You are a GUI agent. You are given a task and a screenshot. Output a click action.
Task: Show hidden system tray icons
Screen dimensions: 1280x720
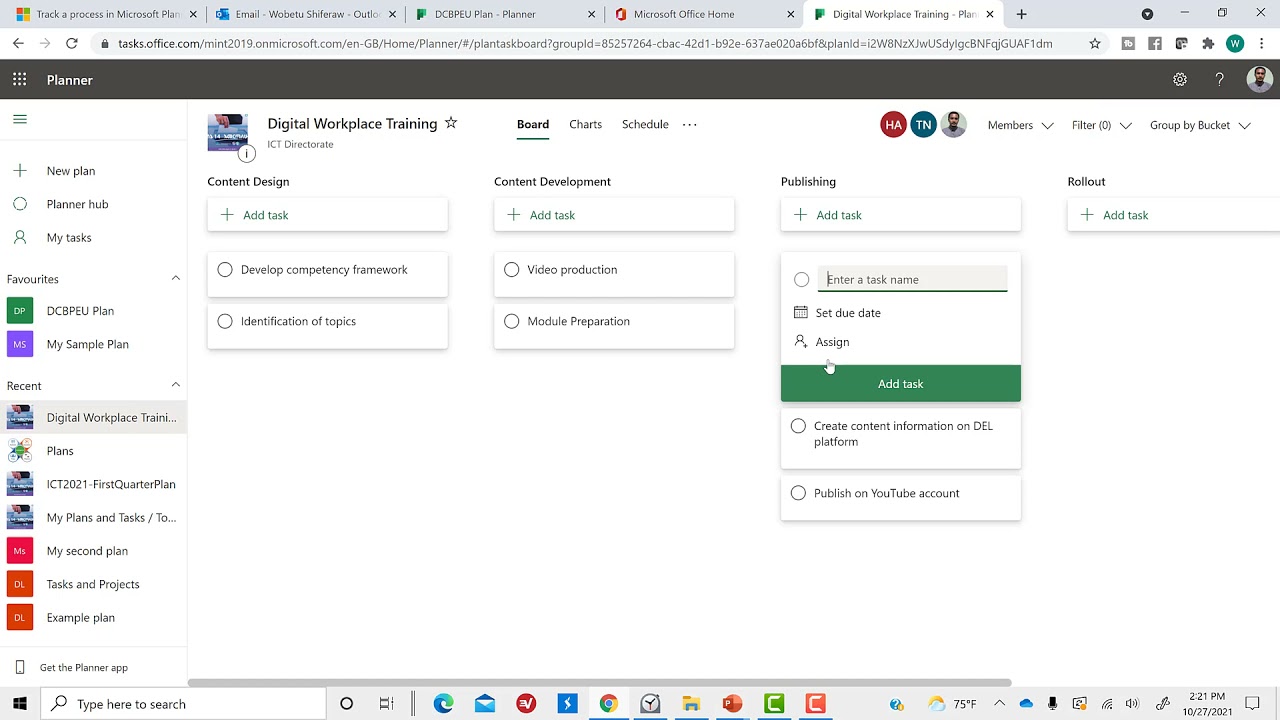point(999,704)
